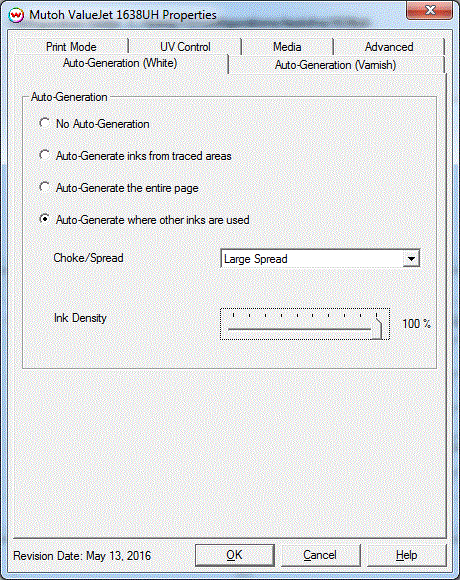
Task: Select Auto-Generate the entire page option
Action: pyautogui.click(x=45, y=188)
